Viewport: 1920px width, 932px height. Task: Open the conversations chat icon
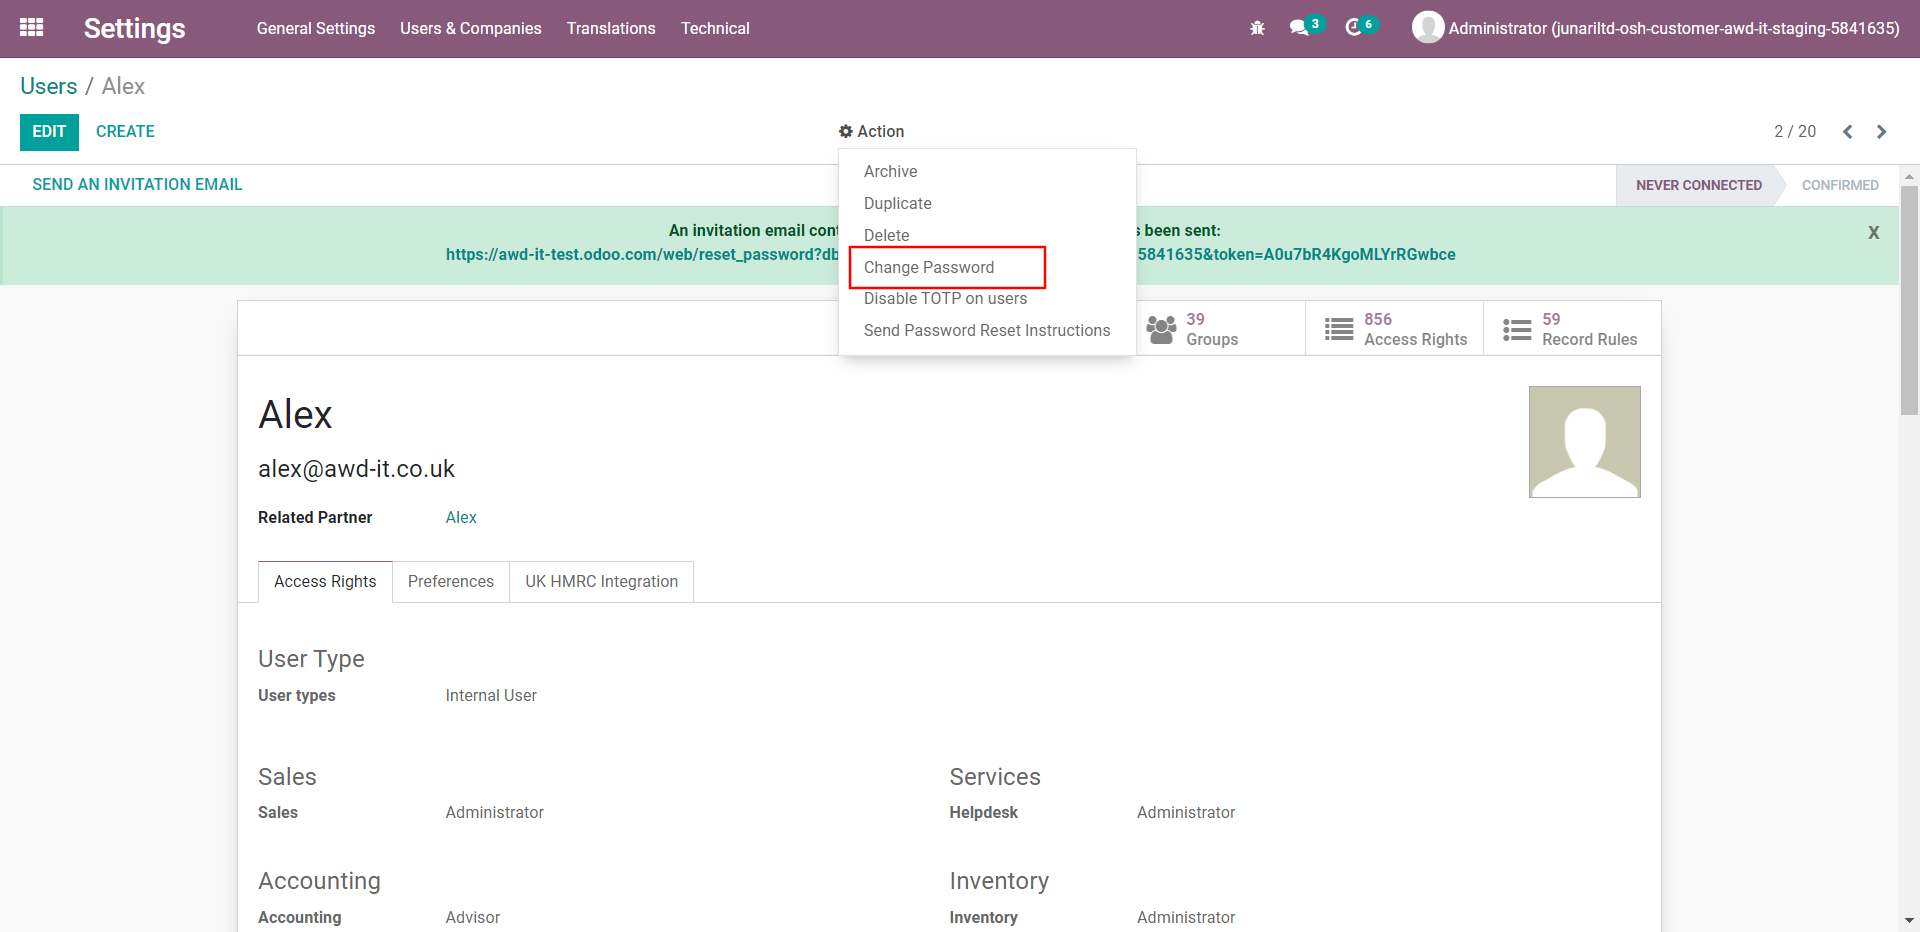1299,28
